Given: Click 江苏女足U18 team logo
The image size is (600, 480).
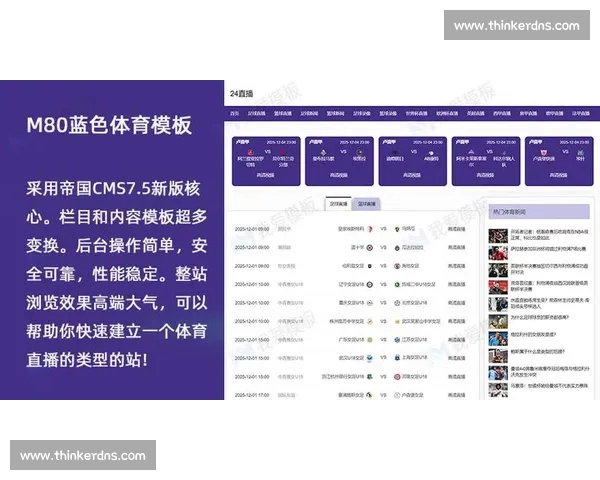Looking at the screenshot, I should [397, 340].
